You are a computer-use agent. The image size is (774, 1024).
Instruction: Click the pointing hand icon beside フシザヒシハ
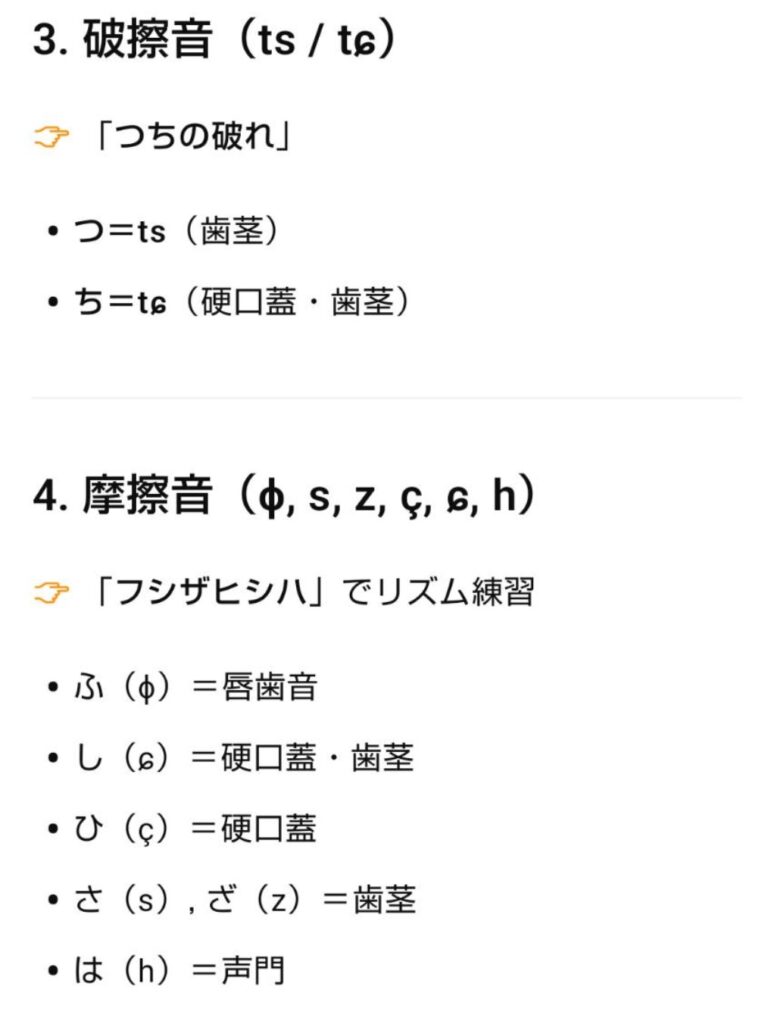pos(51,593)
